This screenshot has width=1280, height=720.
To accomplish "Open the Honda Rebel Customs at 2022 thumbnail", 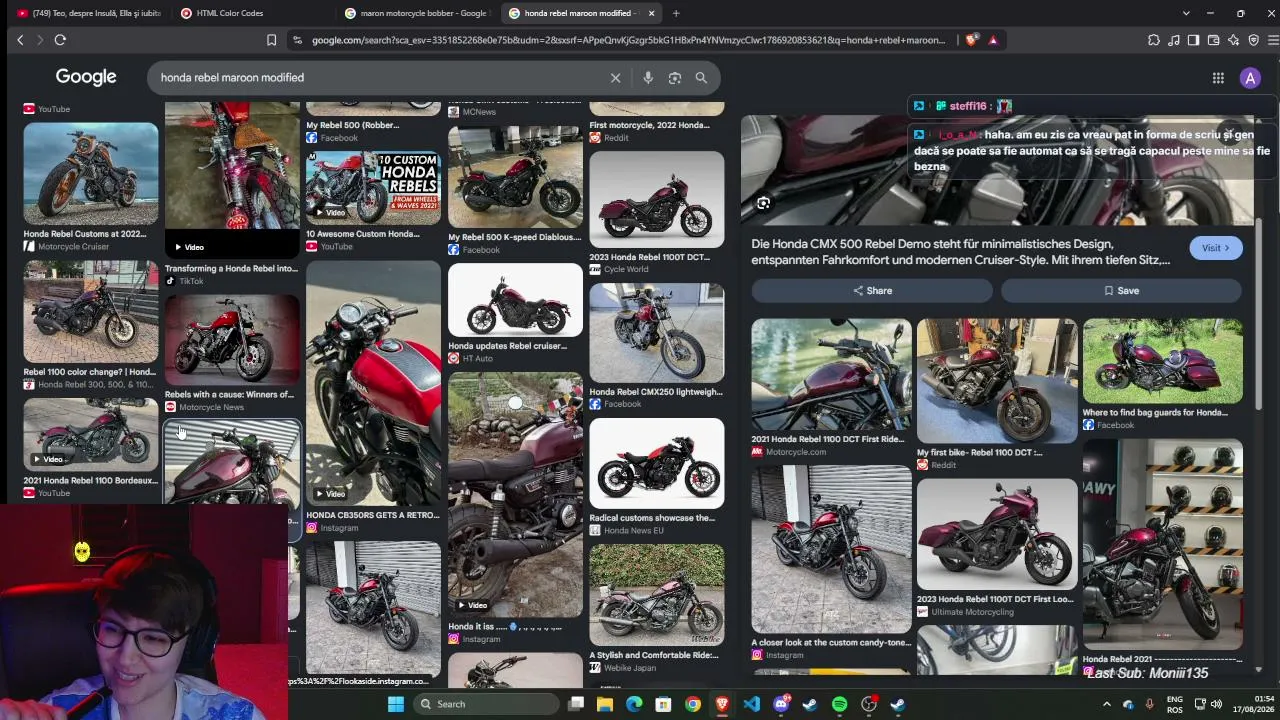I will click(x=91, y=174).
